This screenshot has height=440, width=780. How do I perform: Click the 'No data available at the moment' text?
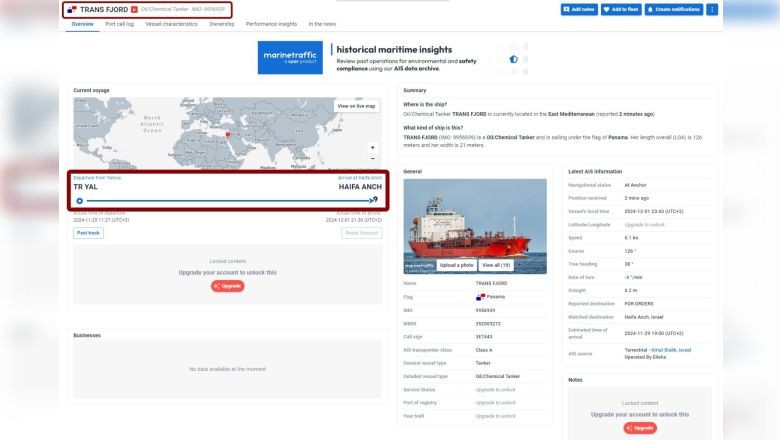point(227,369)
